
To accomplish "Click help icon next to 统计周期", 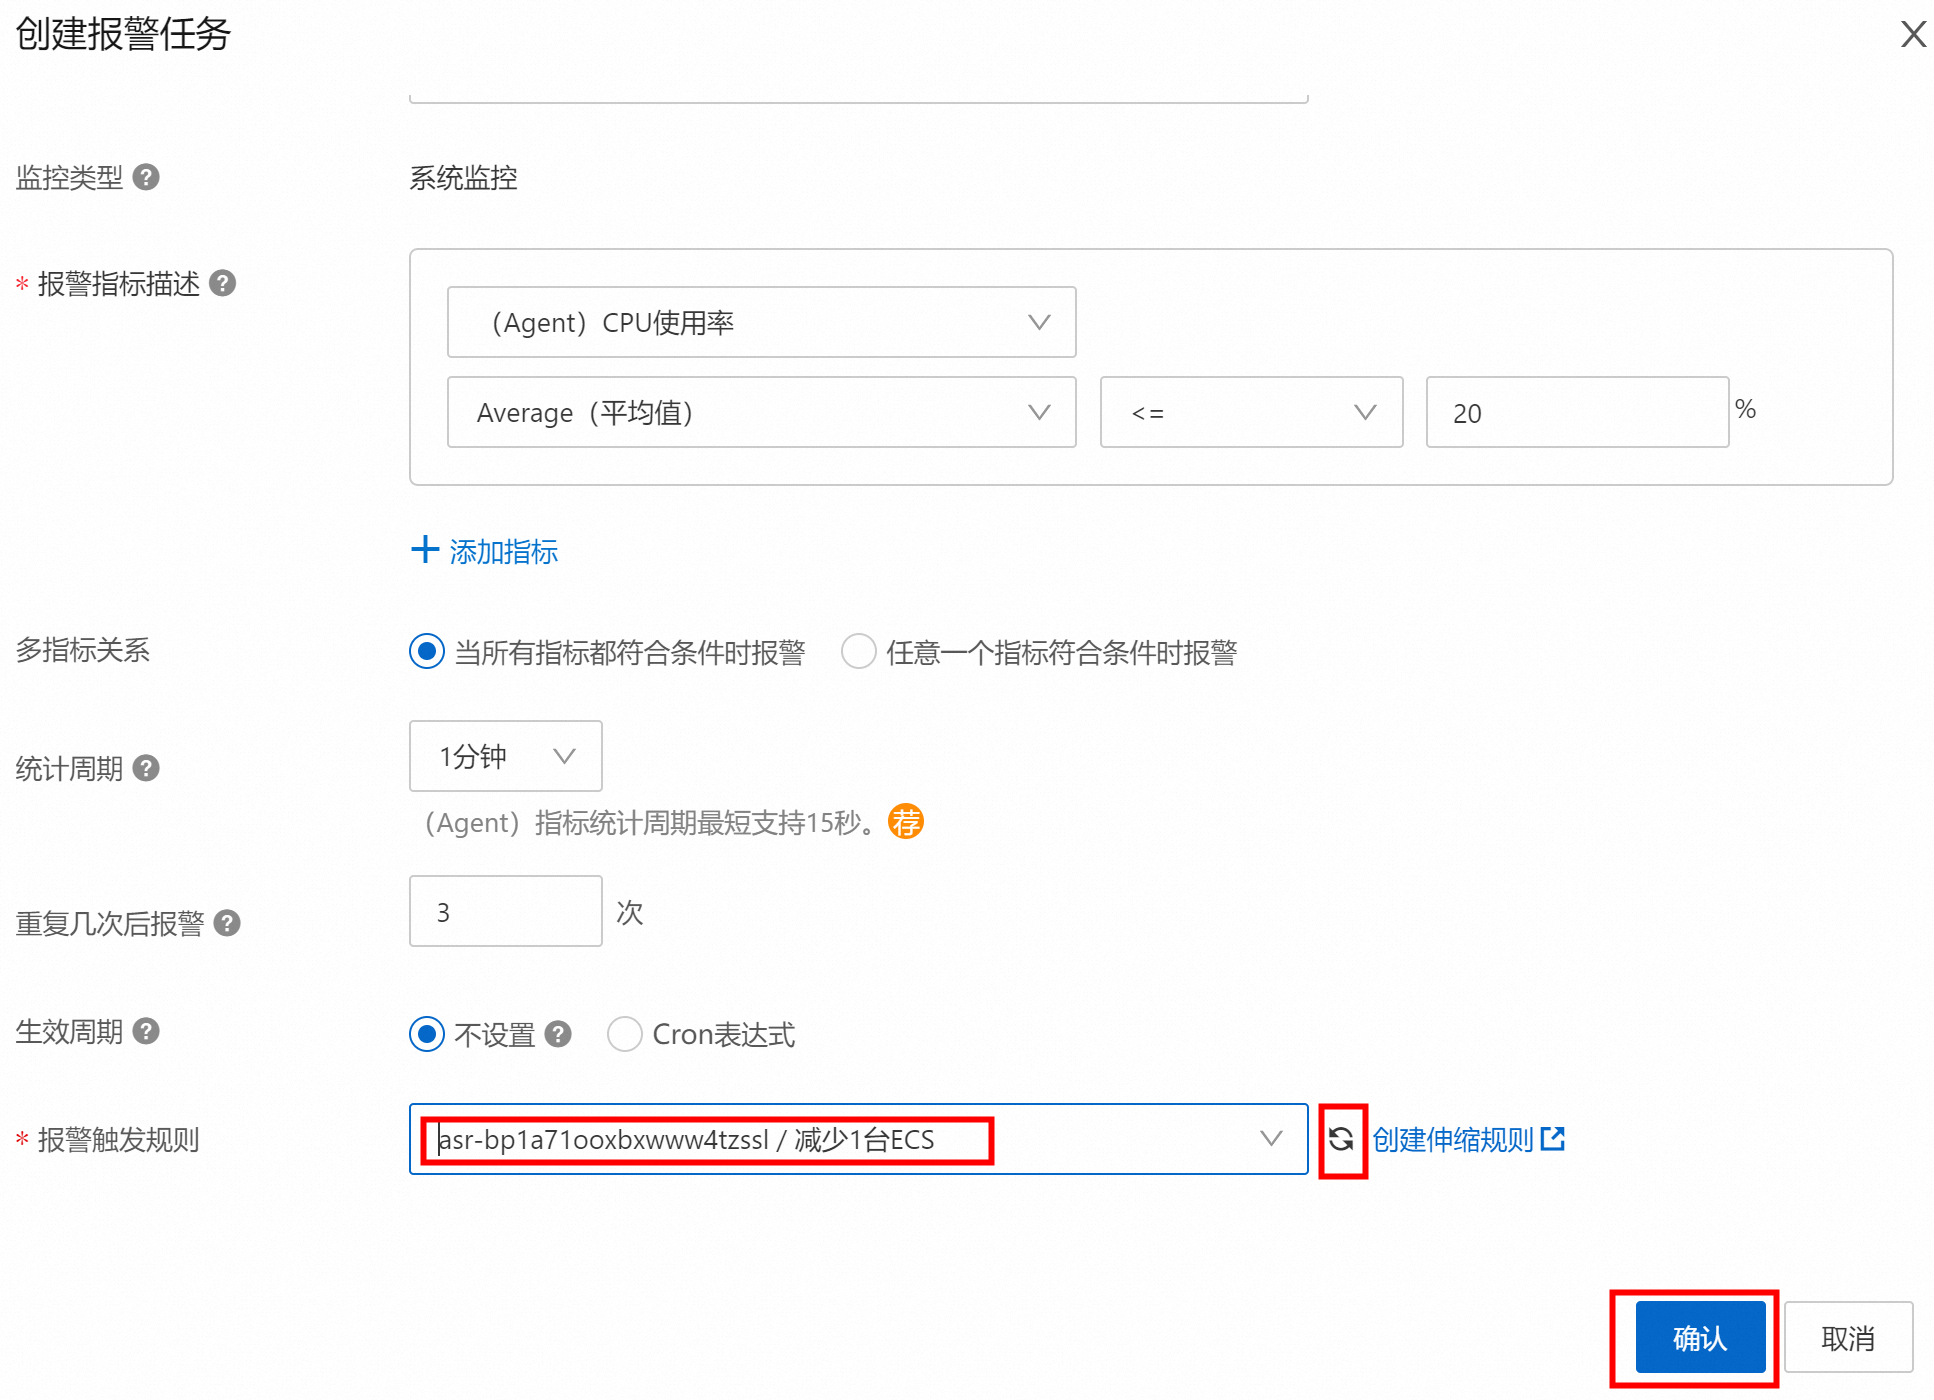I will 146,768.
